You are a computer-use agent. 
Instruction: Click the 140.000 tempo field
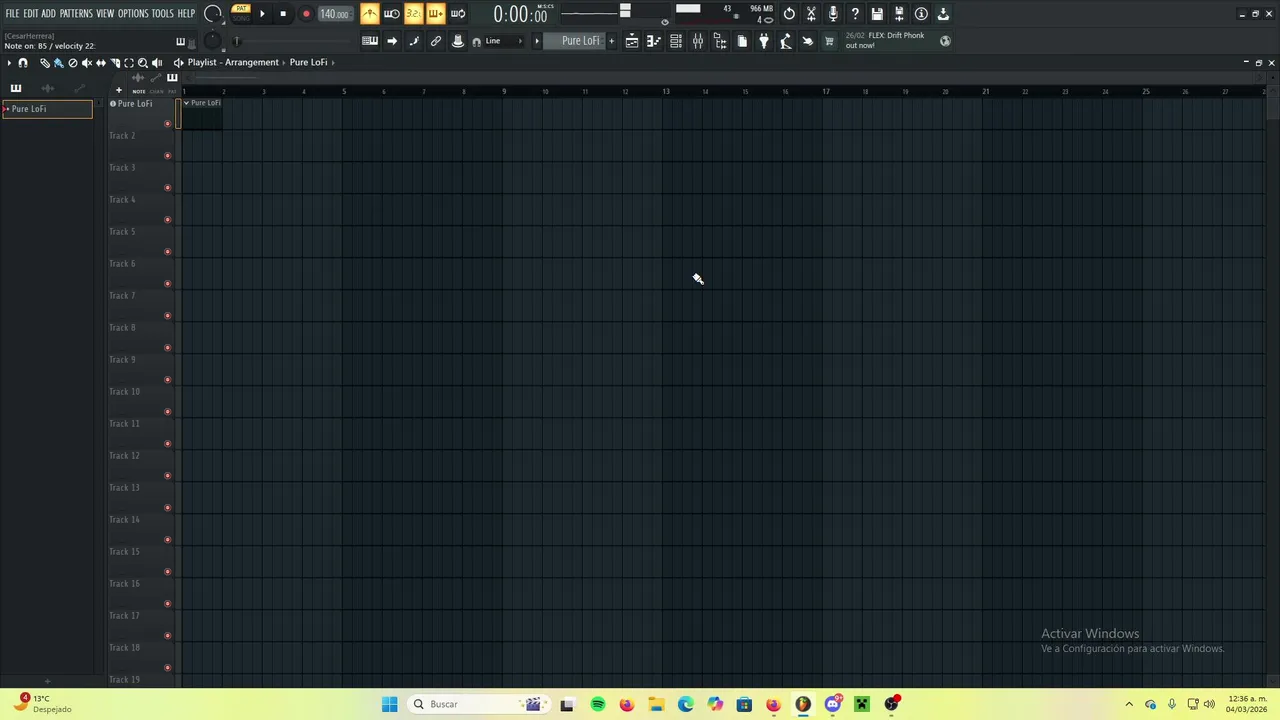(335, 14)
